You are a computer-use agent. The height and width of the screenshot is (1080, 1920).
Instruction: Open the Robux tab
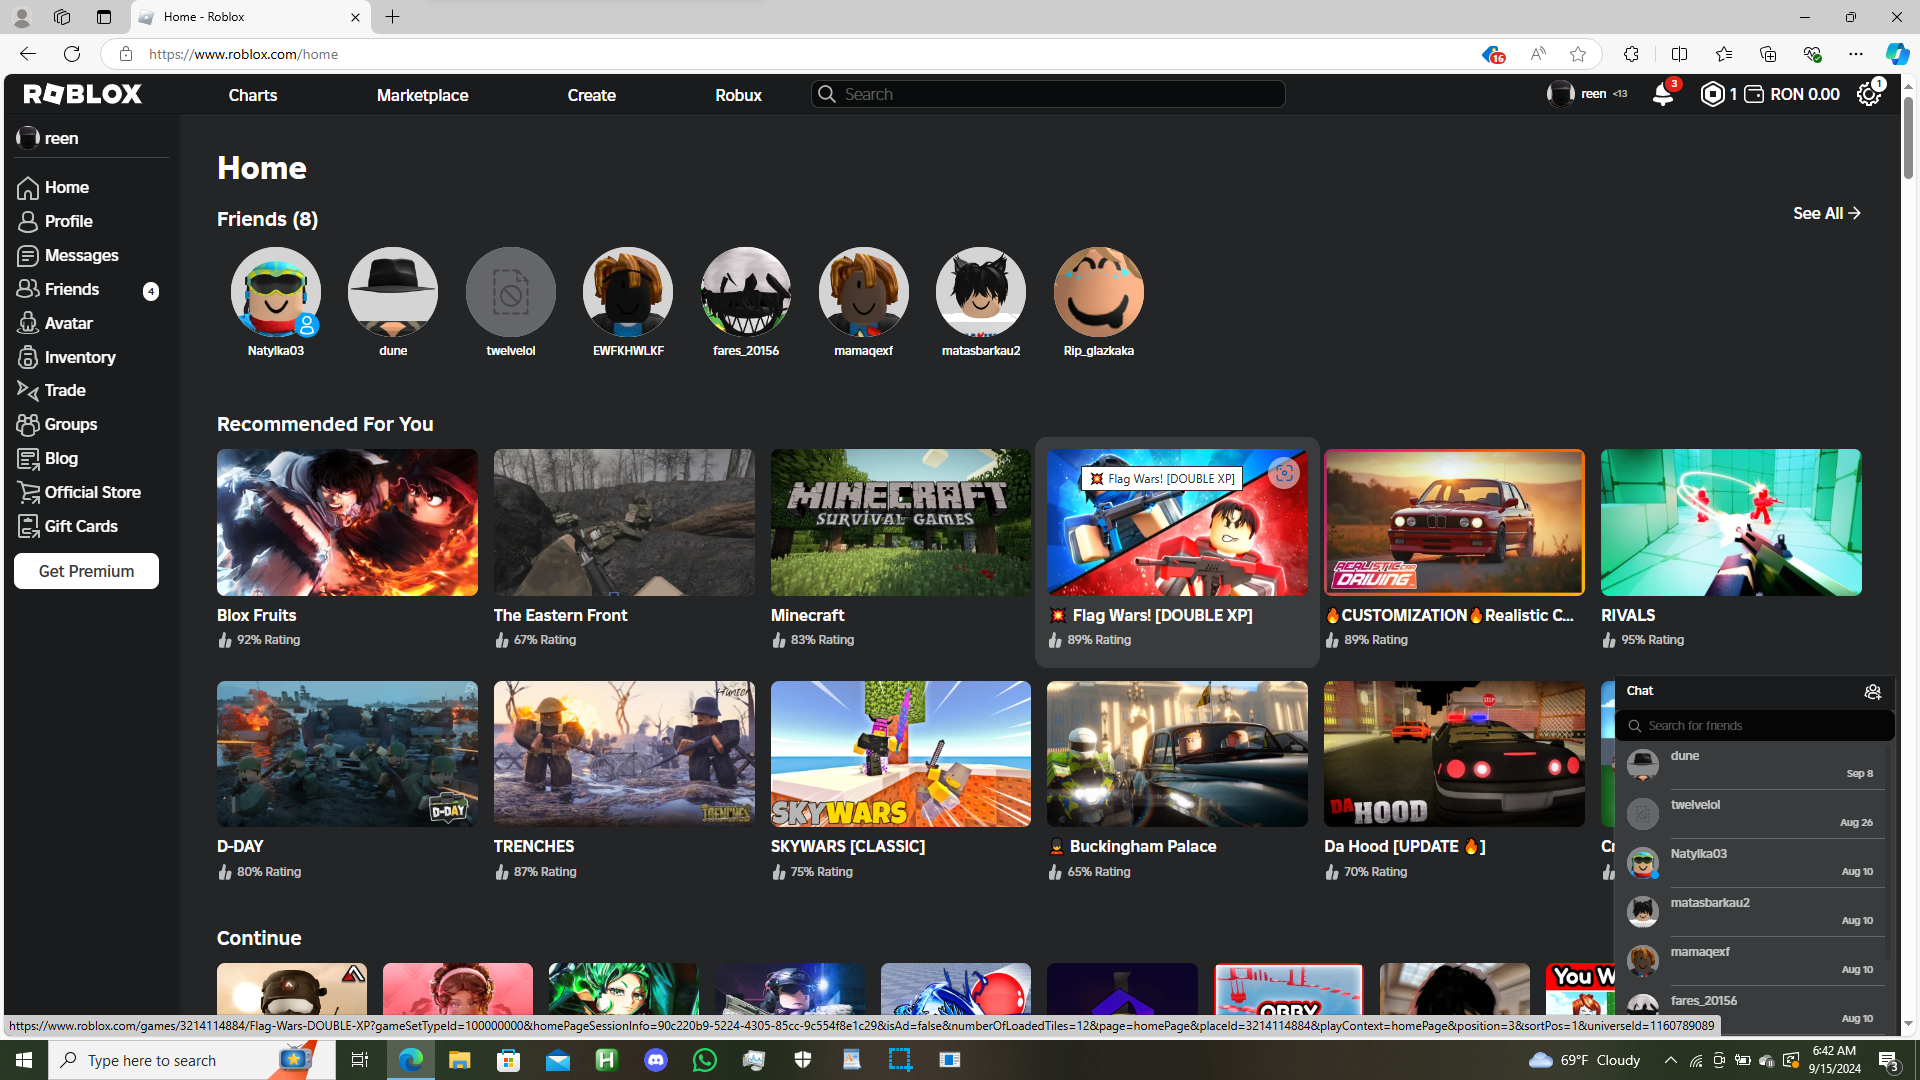[739, 95]
